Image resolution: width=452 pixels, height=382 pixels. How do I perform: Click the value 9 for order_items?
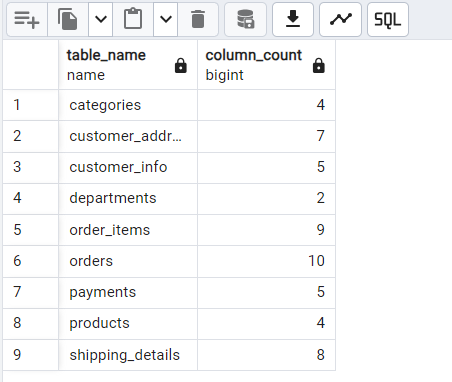(266, 230)
